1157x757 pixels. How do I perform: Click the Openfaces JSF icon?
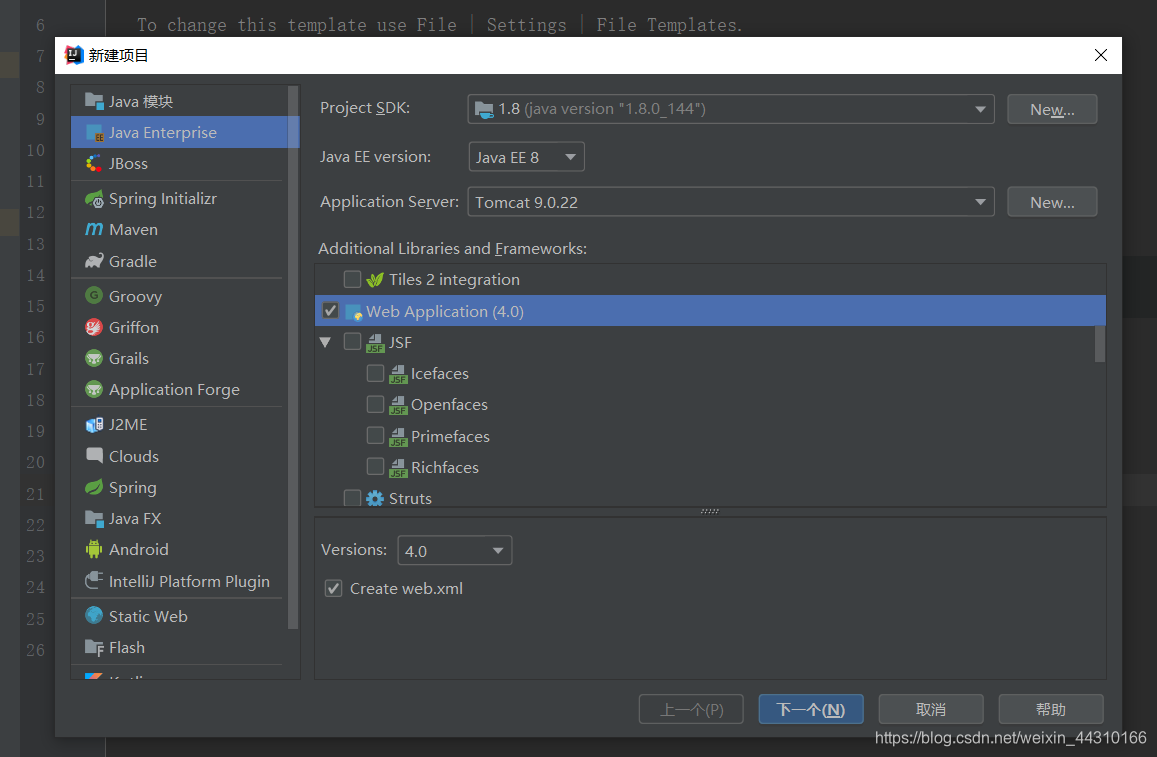[x=398, y=405]
